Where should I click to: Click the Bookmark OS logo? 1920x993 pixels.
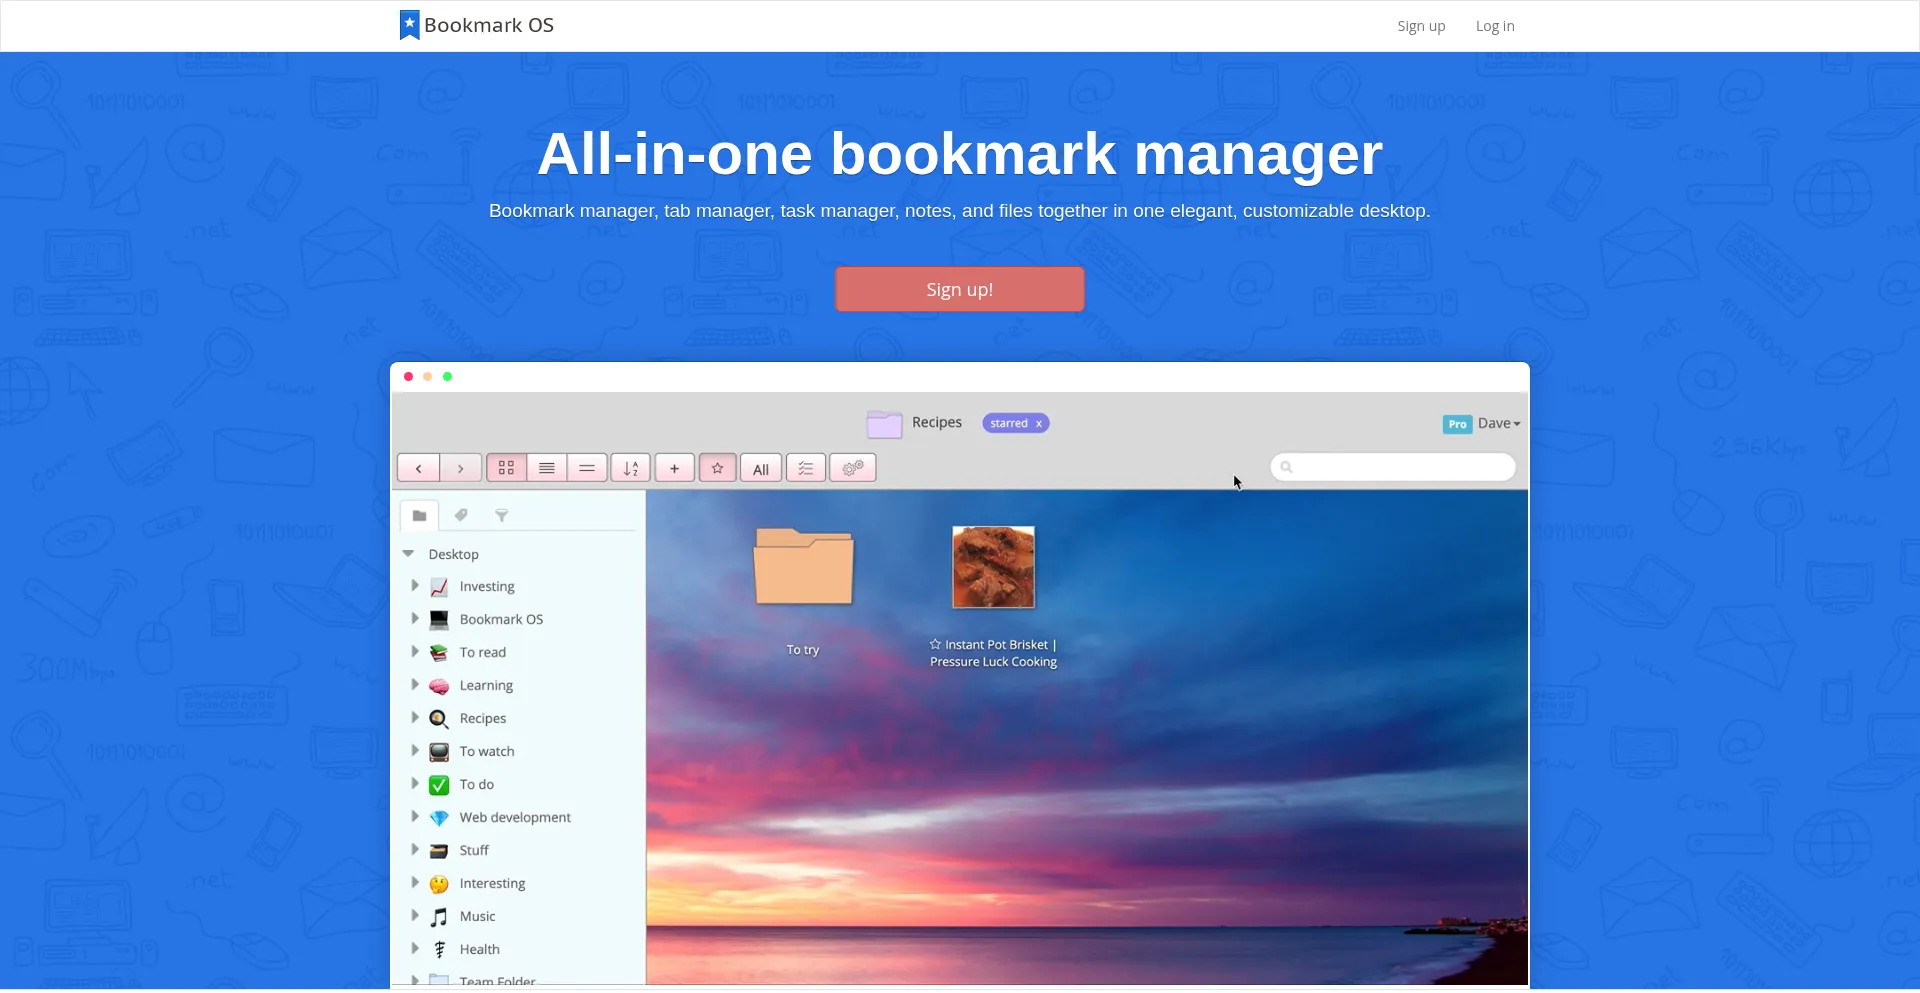click(477, 25)
